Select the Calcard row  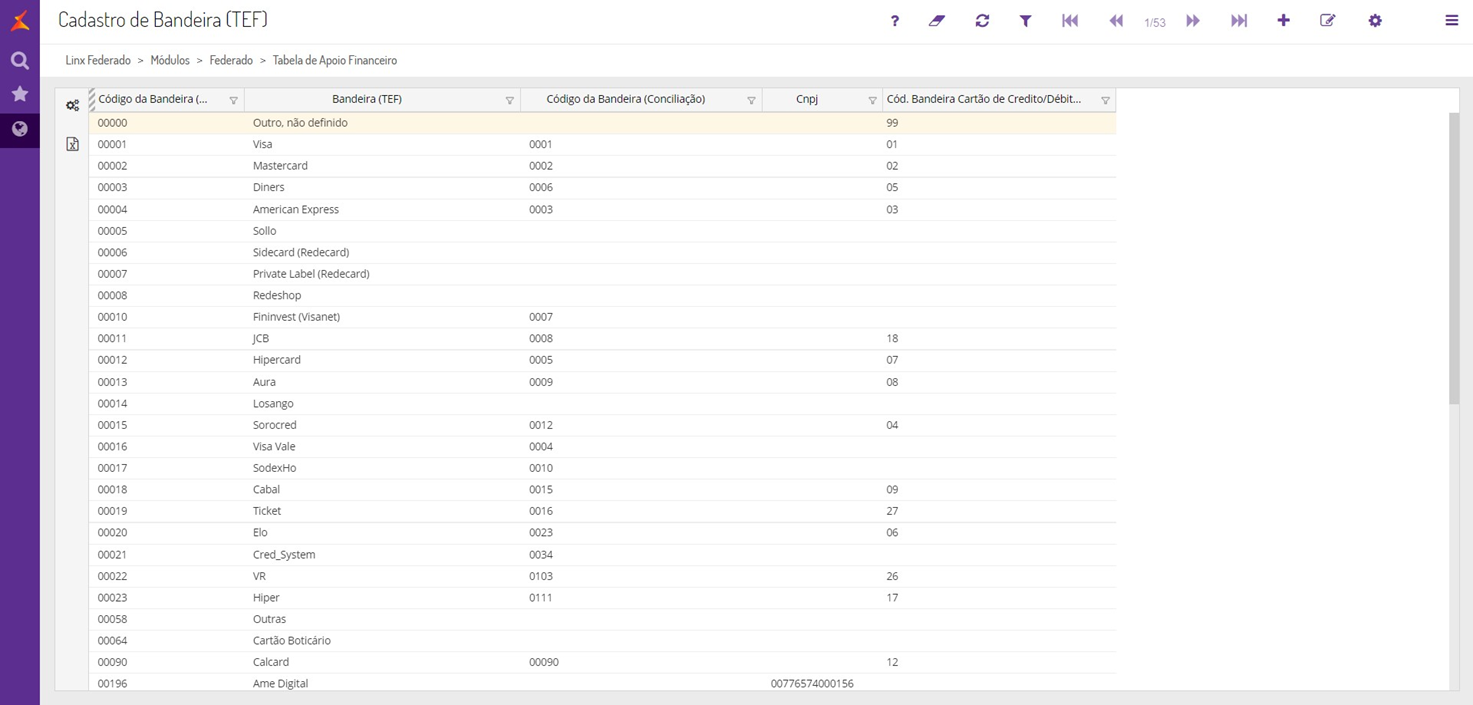pyautogui.click(x=602, y=662)
